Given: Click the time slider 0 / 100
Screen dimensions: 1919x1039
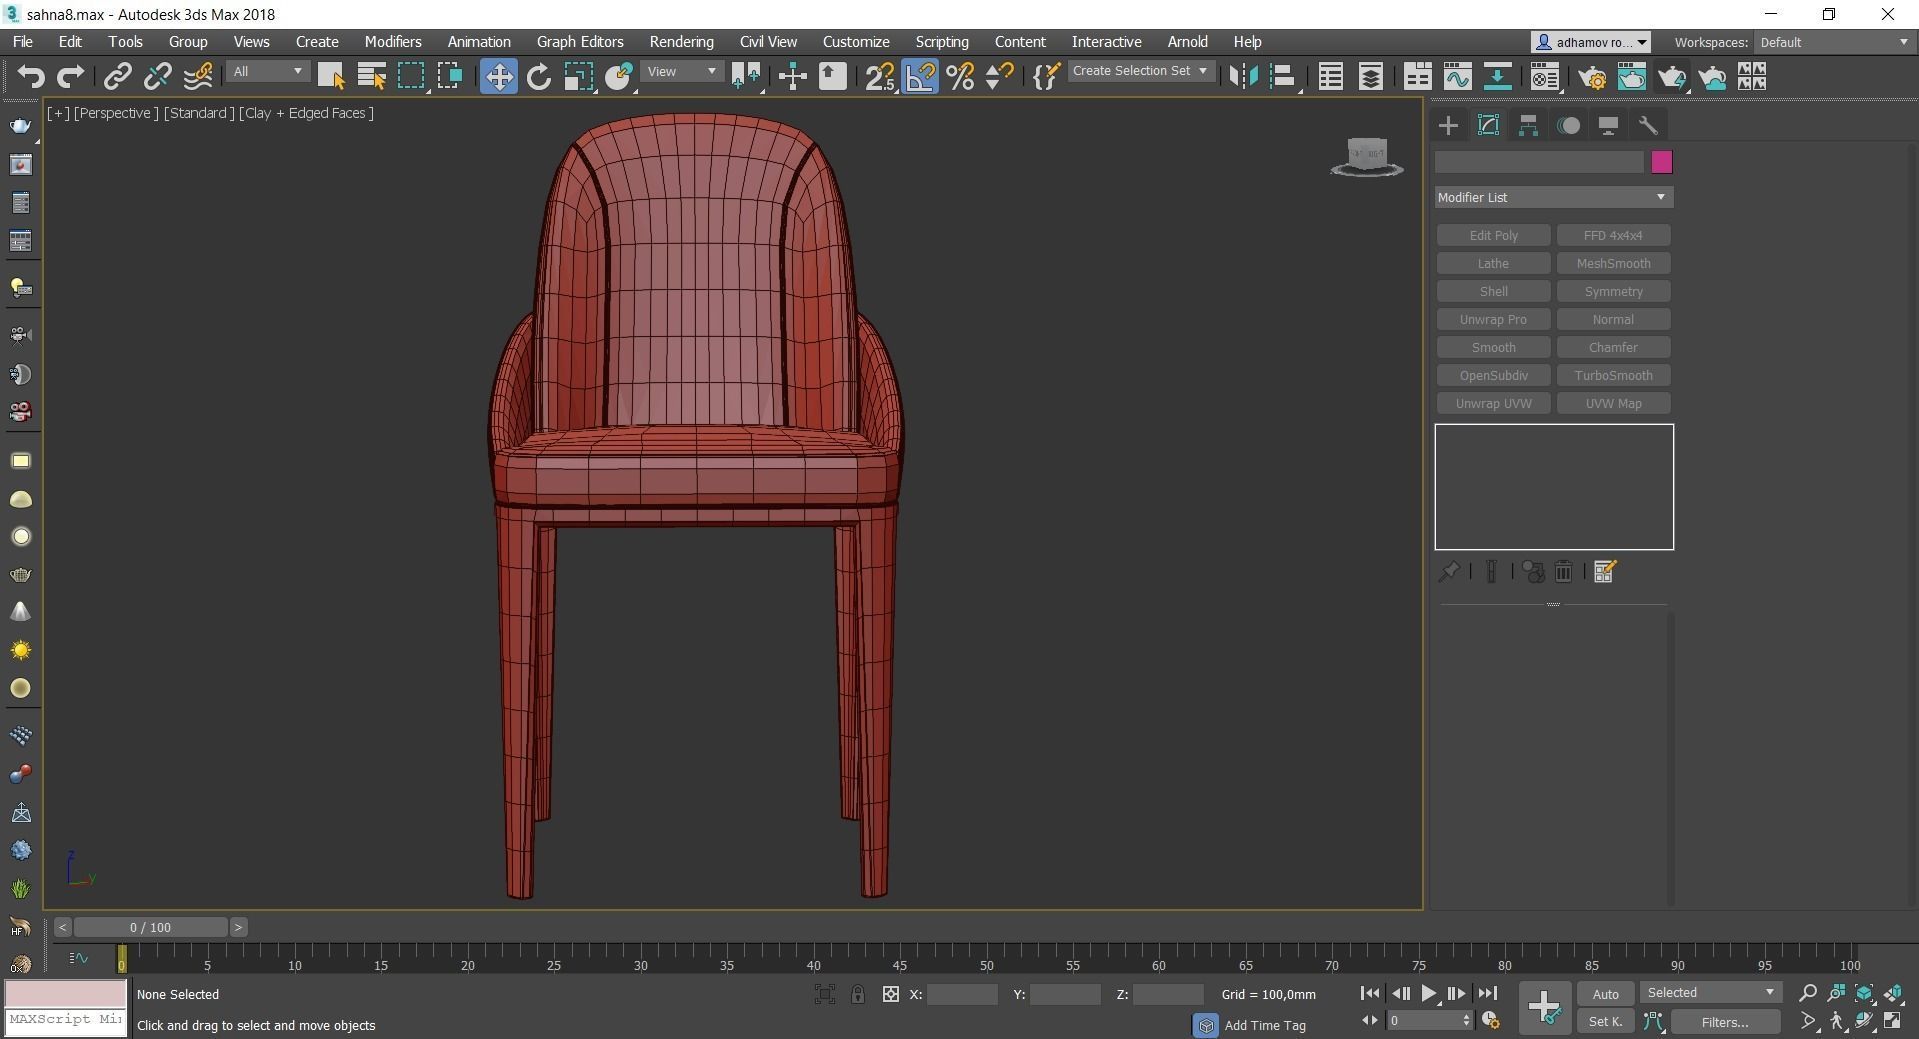Looking at the screenshot, I should pos(150,927).
